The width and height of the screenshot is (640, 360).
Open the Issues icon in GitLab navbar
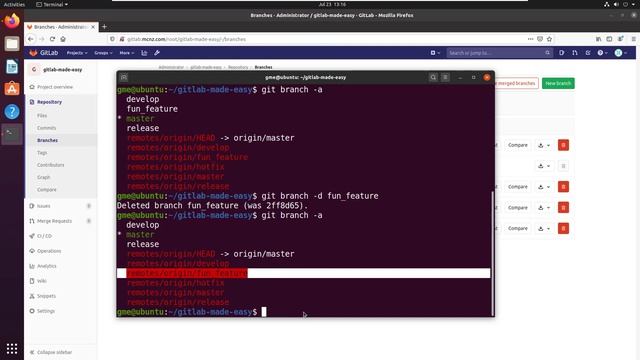(x=562, y=53)
